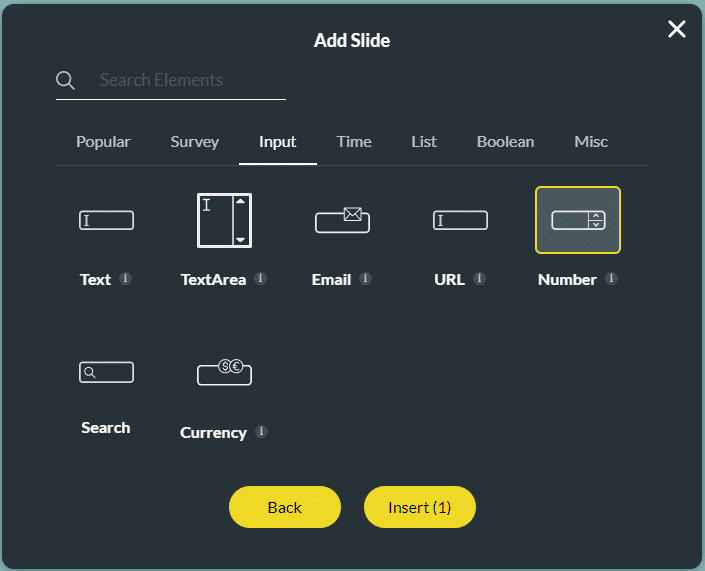The height and width of the screenshot is (571, 705).
Task: Click the magnifier search icon
Action: click(x=65, y=80)
